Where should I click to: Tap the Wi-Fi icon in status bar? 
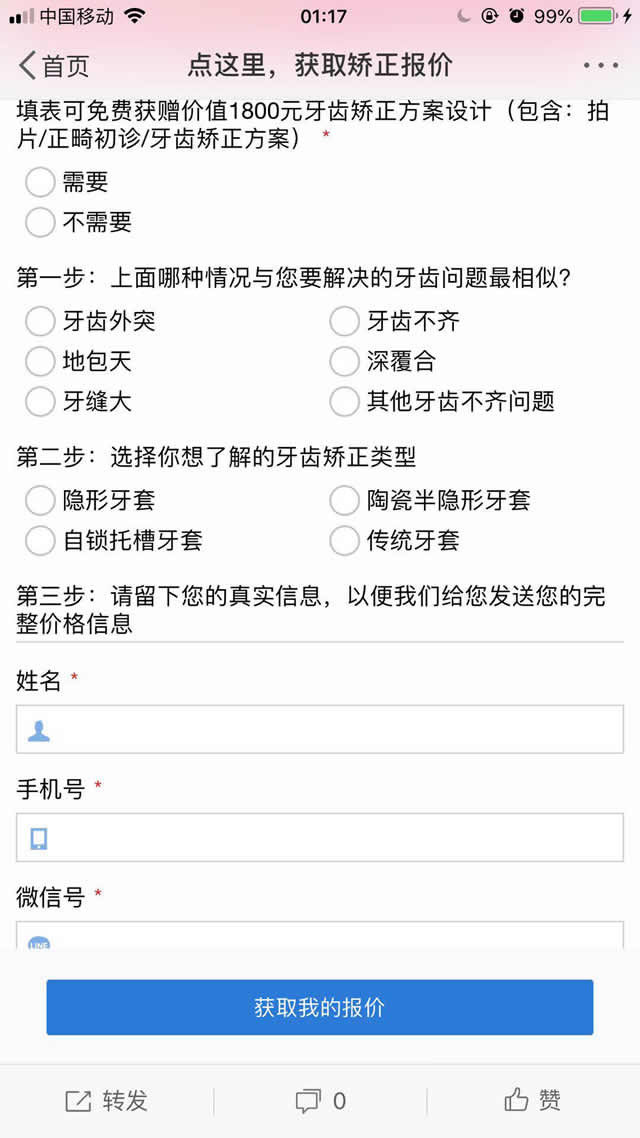tap(134, 16)
